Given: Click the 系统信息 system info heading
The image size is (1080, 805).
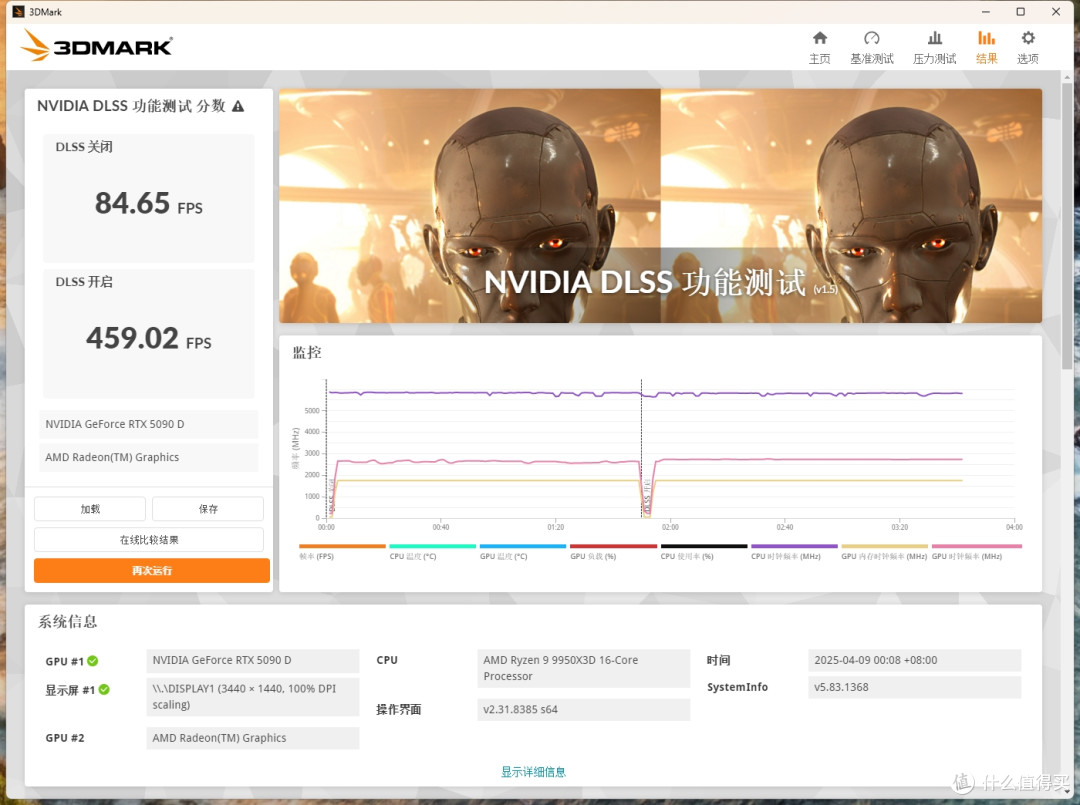Looking at the screenshot, I should [68, 622].
